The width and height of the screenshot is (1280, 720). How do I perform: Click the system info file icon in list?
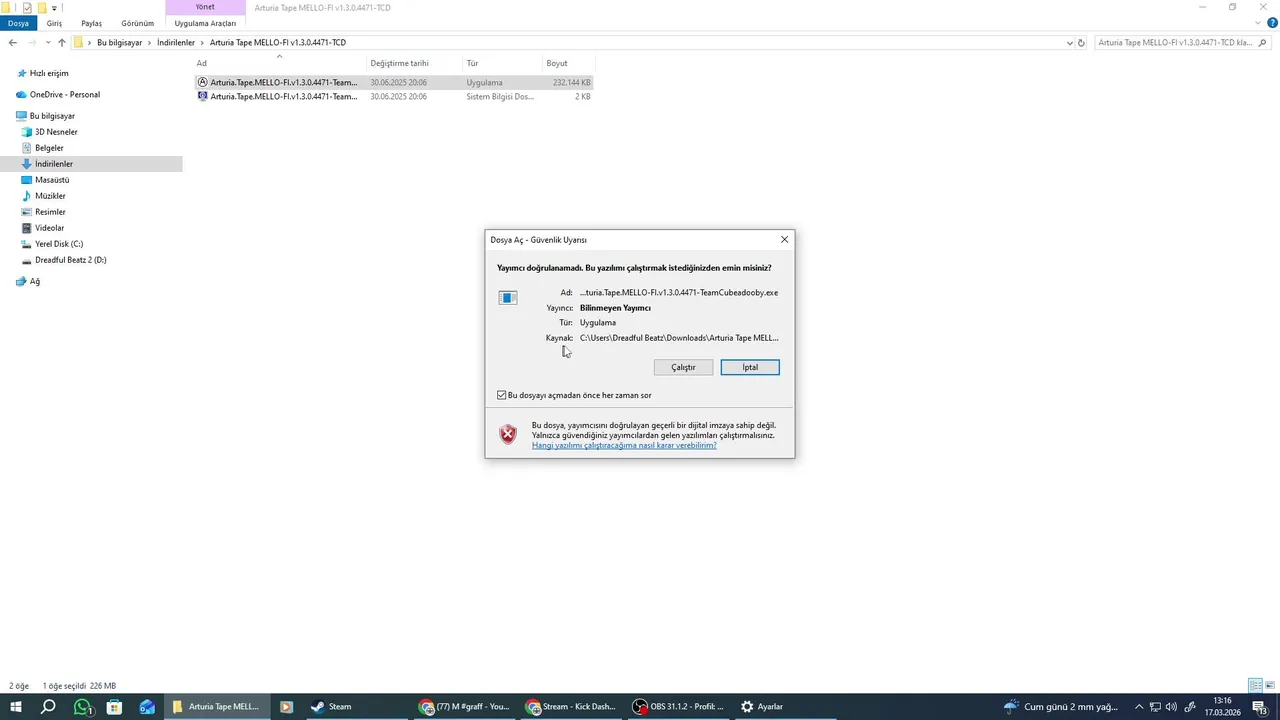pos(203,96)
